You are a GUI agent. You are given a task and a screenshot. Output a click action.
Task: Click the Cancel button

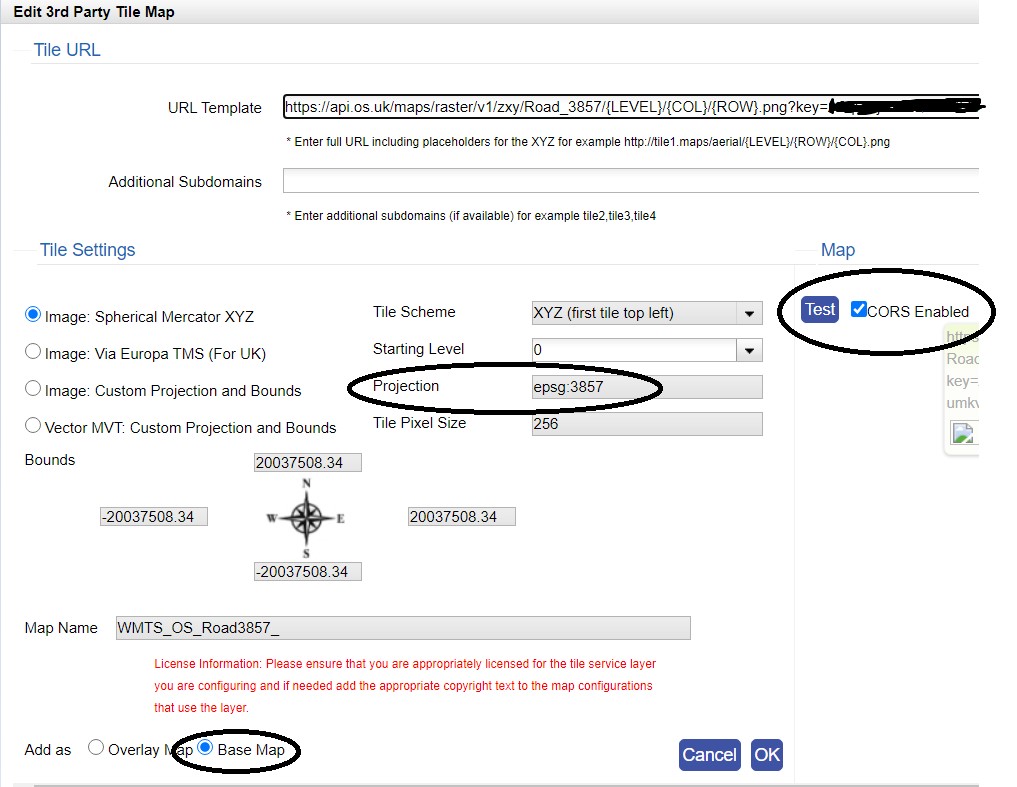(709, 755)
